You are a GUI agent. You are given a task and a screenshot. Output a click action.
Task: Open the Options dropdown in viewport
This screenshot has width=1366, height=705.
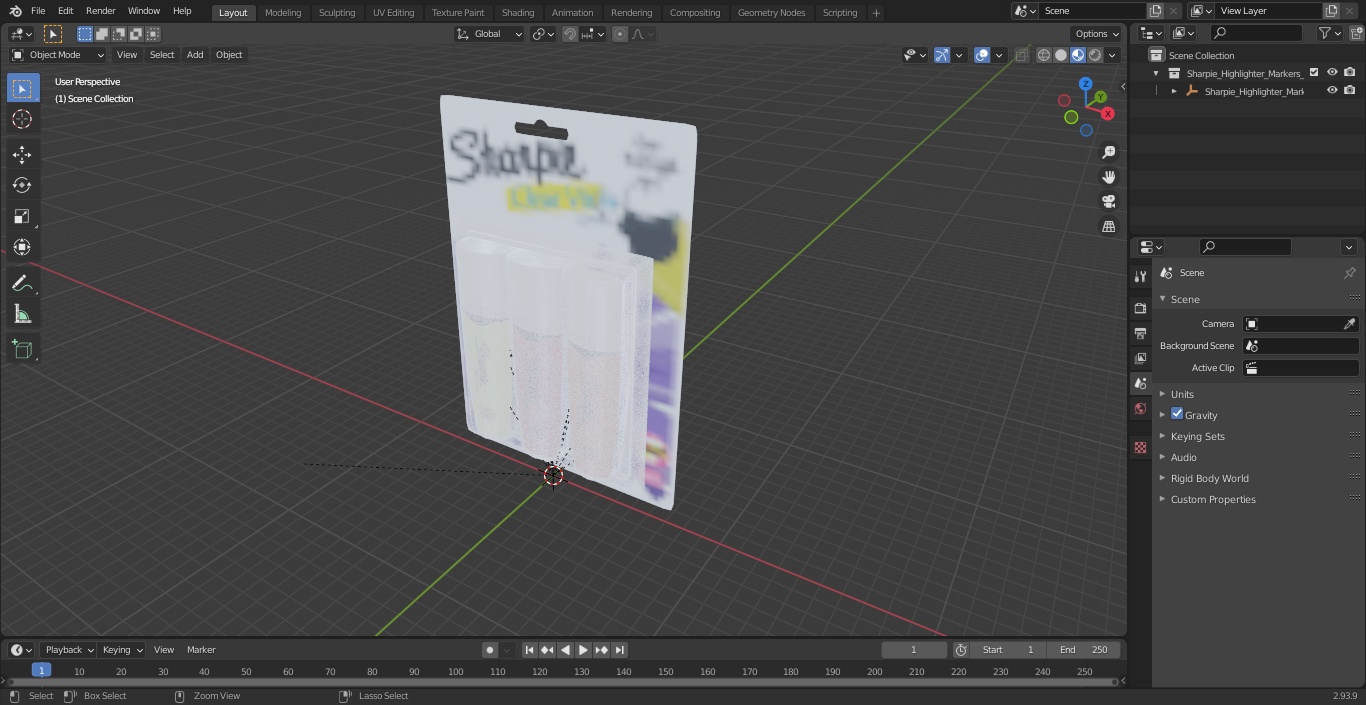1097,34
